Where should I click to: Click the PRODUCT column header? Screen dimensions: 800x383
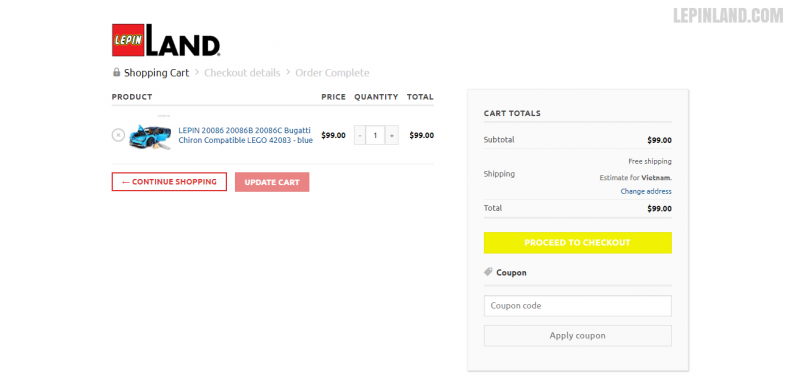coord(132,97)
